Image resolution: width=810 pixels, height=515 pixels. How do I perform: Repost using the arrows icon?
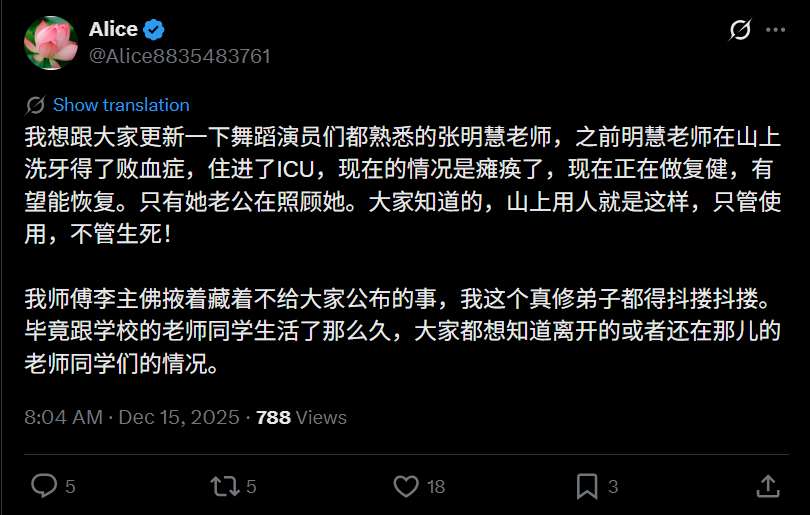pyautogui.click(x=224, y=486)
